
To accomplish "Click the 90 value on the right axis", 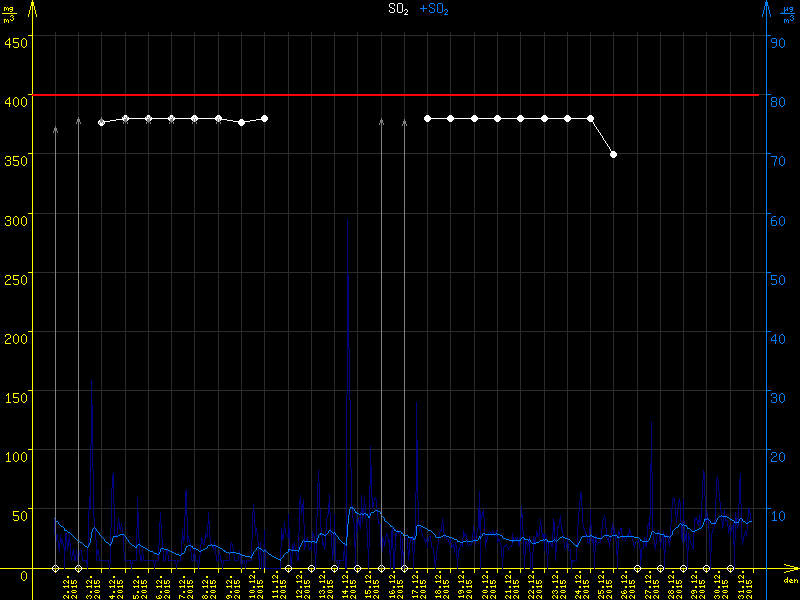I will pos(776,41).
